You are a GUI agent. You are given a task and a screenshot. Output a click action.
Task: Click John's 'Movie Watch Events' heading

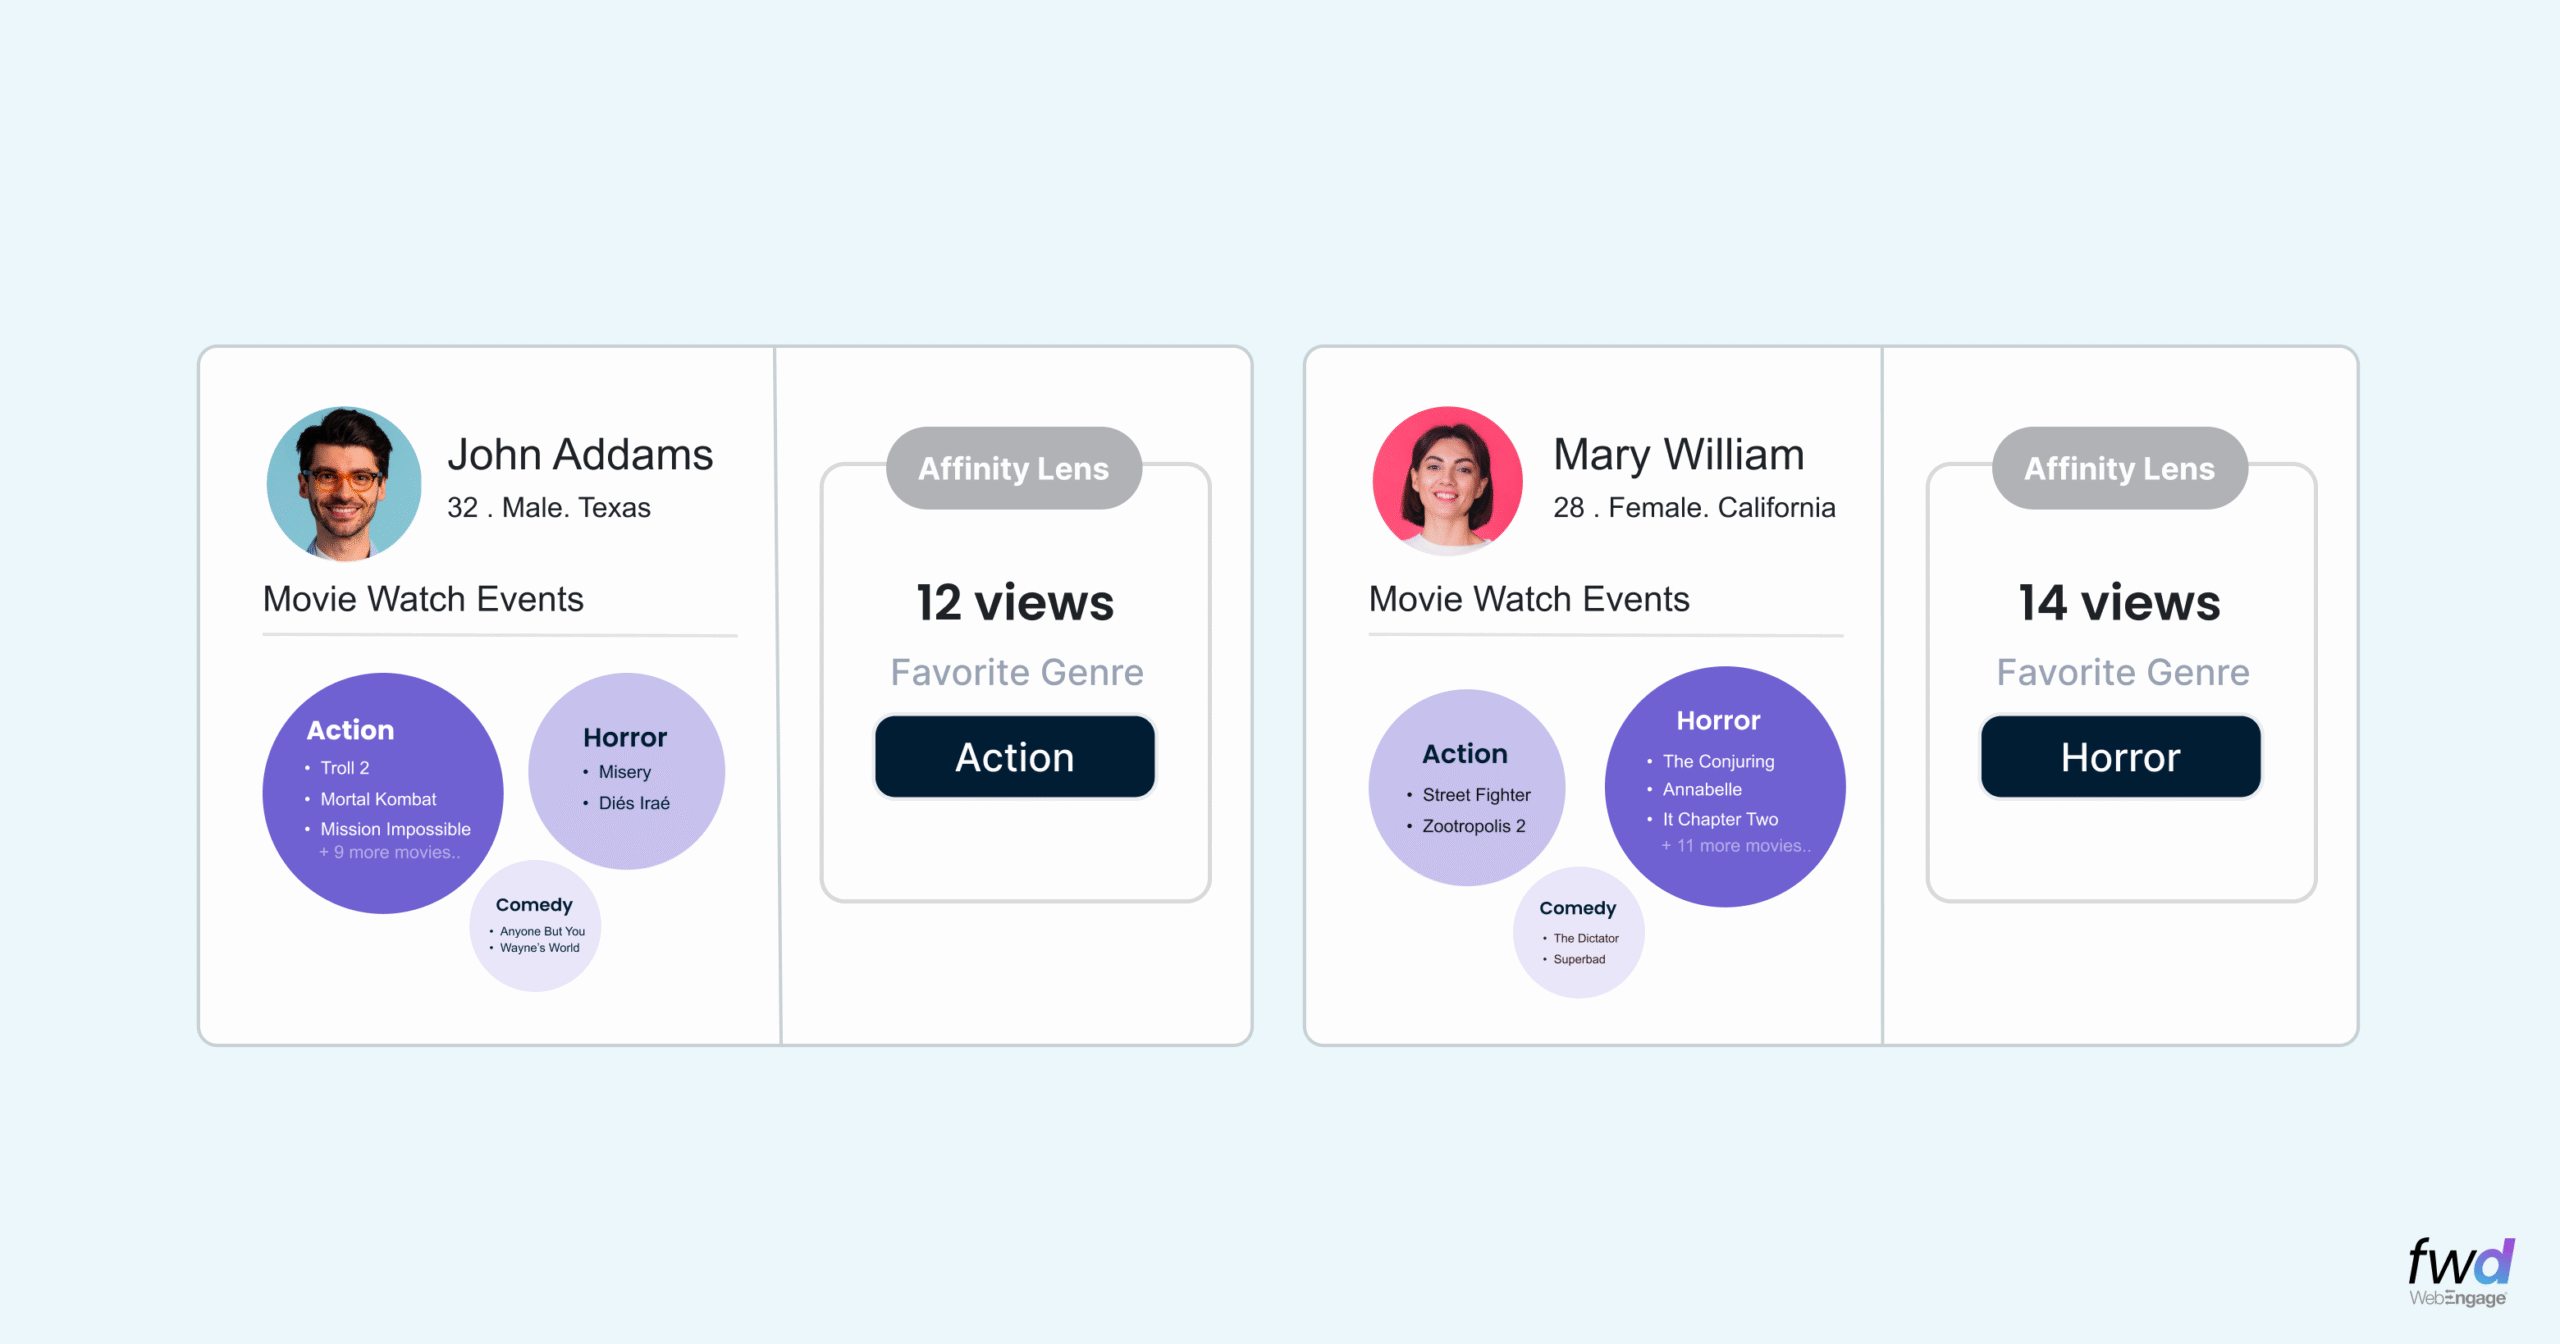(423, 599)
